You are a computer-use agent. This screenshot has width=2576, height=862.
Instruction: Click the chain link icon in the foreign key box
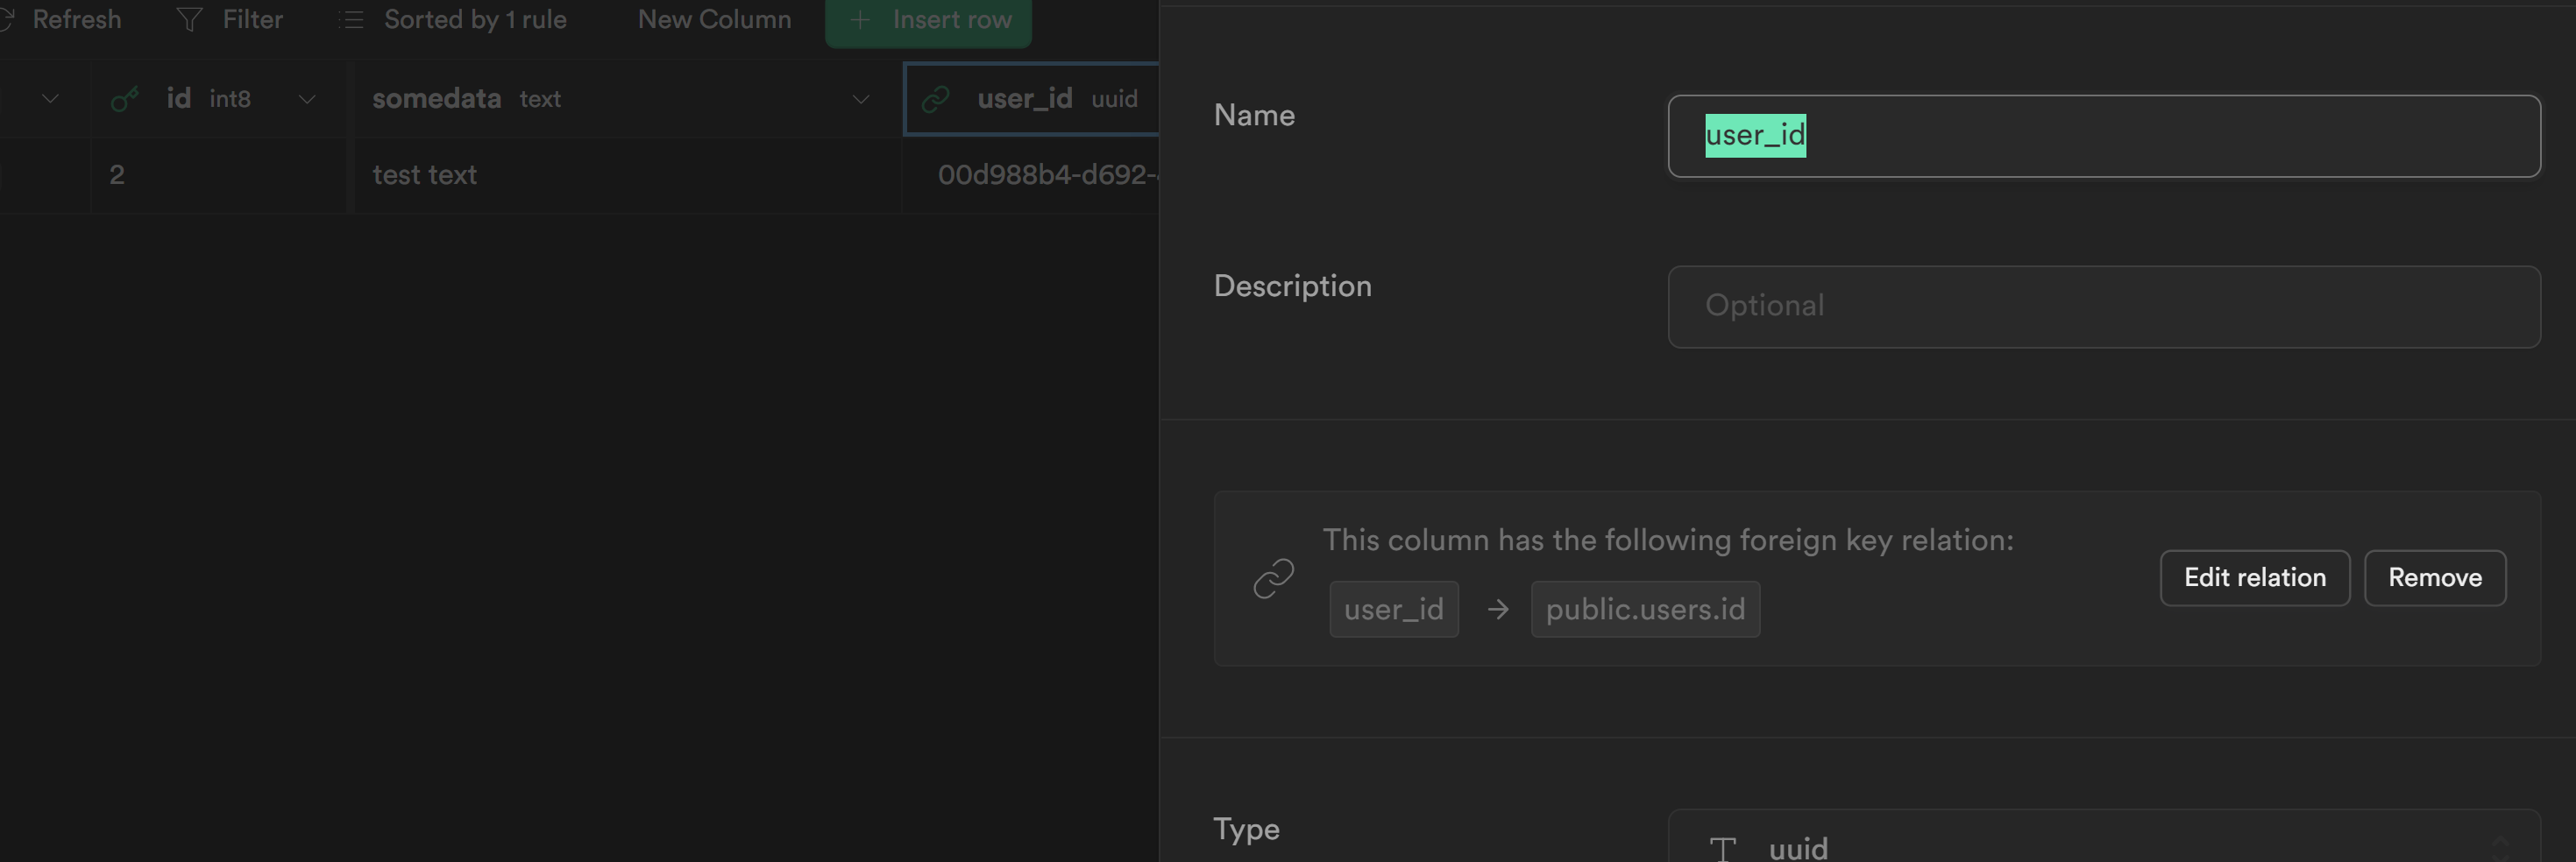[1273, 578]
